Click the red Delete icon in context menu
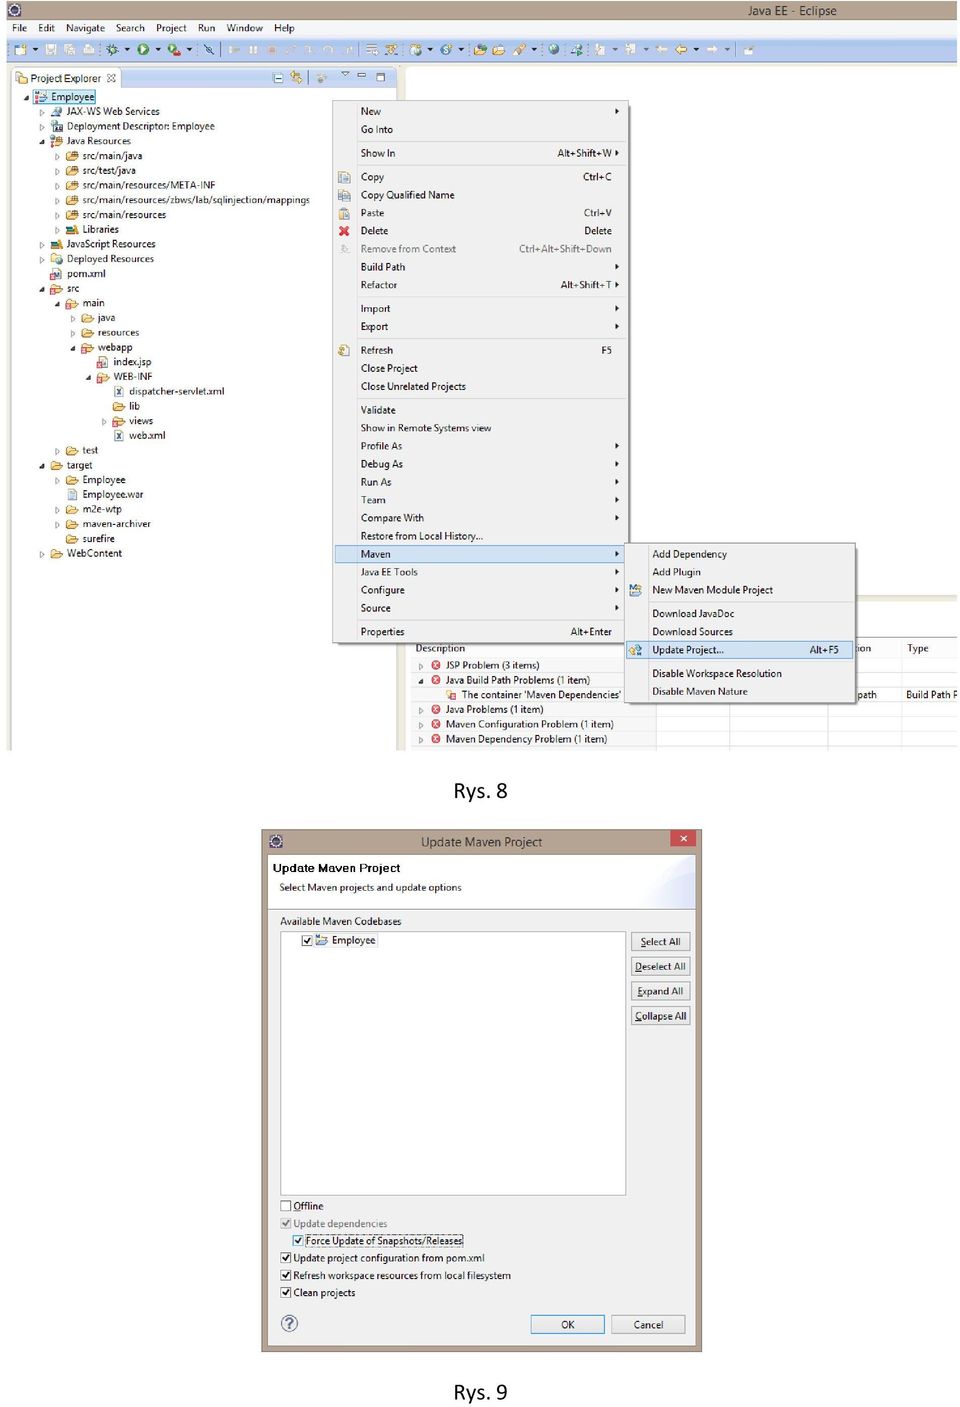The image size is (960, 1407). tap(344, 231)
